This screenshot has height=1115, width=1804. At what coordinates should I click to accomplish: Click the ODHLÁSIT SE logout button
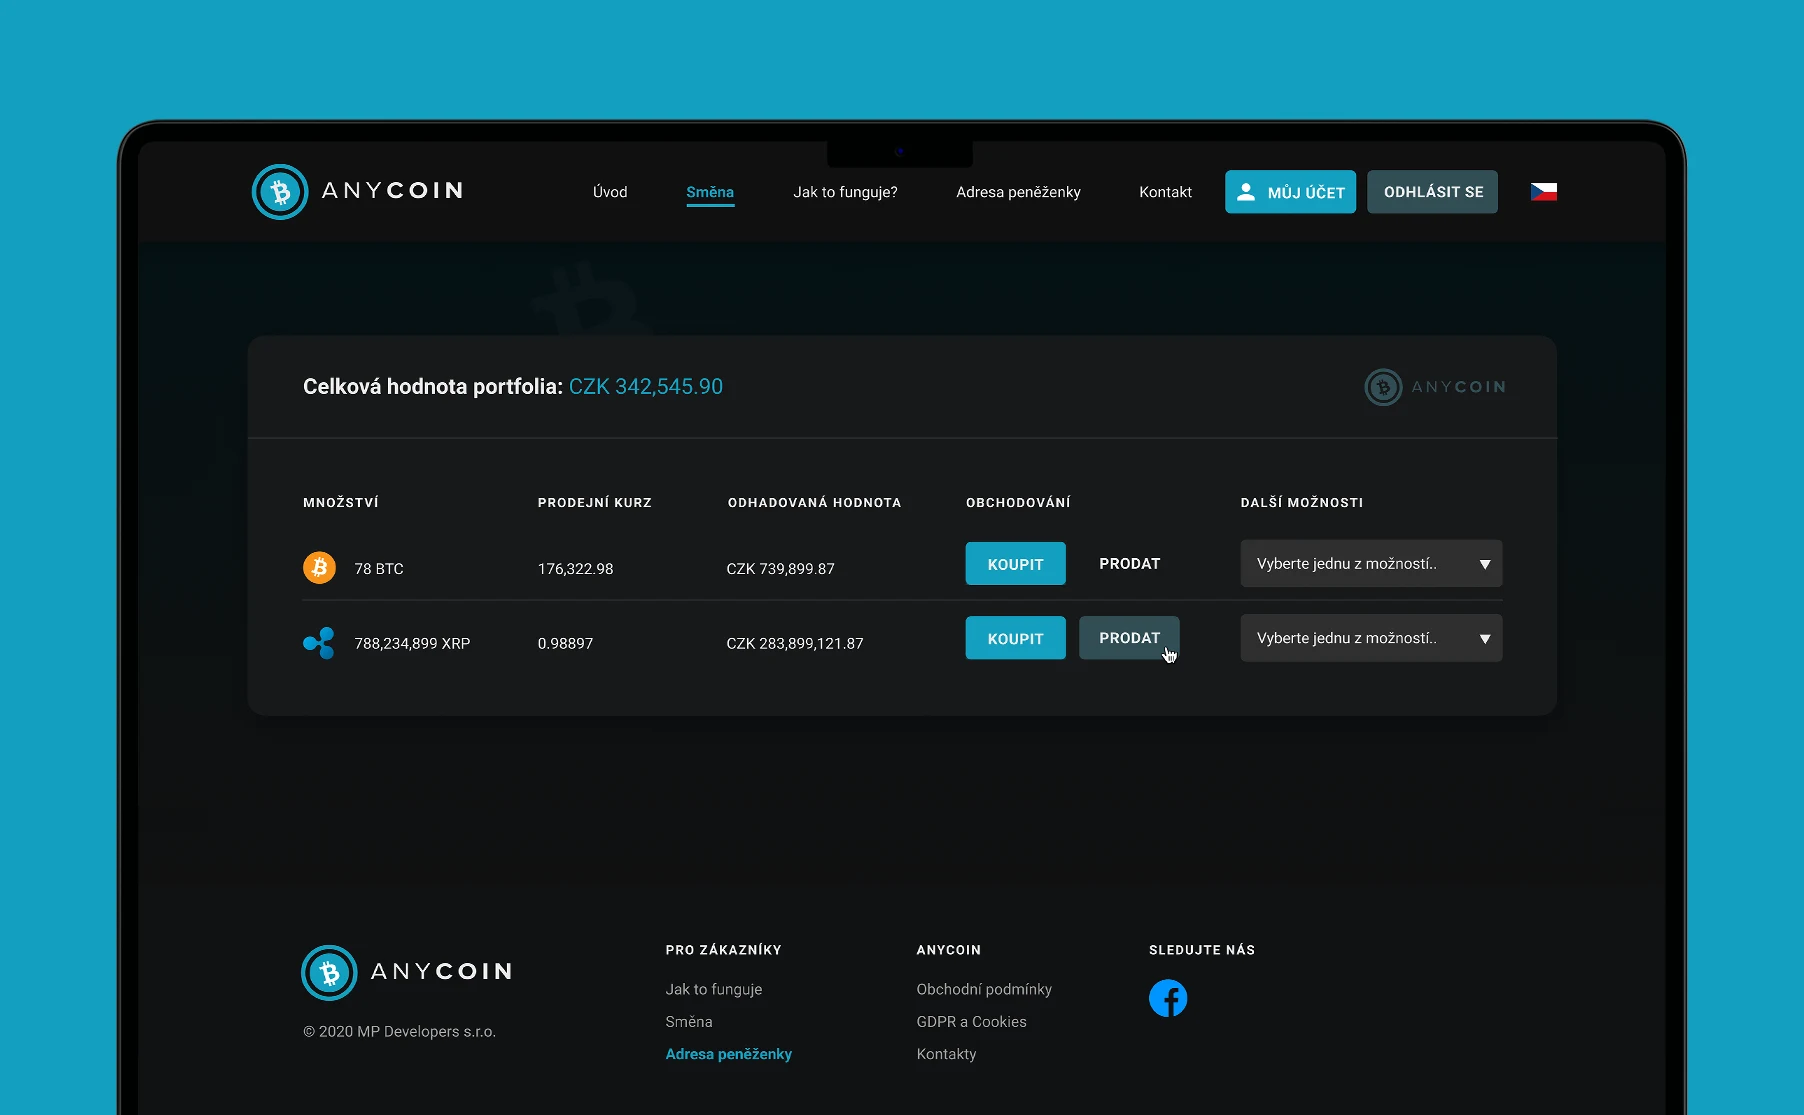(1432, 192)
